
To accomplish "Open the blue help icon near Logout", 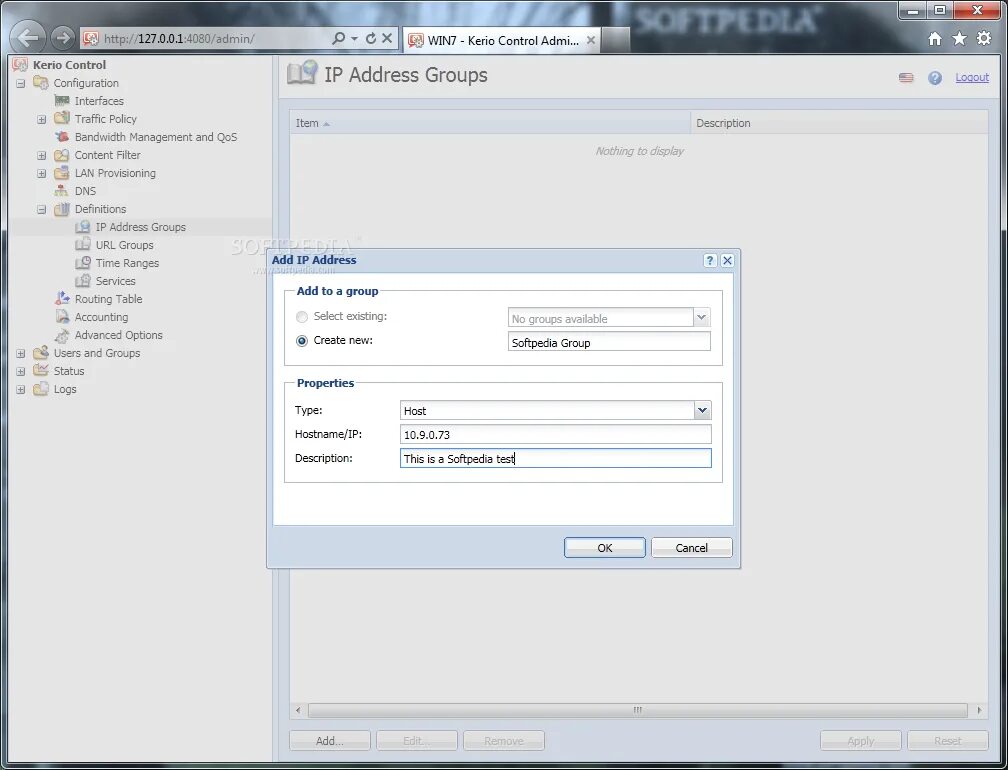I will point(935,78).
